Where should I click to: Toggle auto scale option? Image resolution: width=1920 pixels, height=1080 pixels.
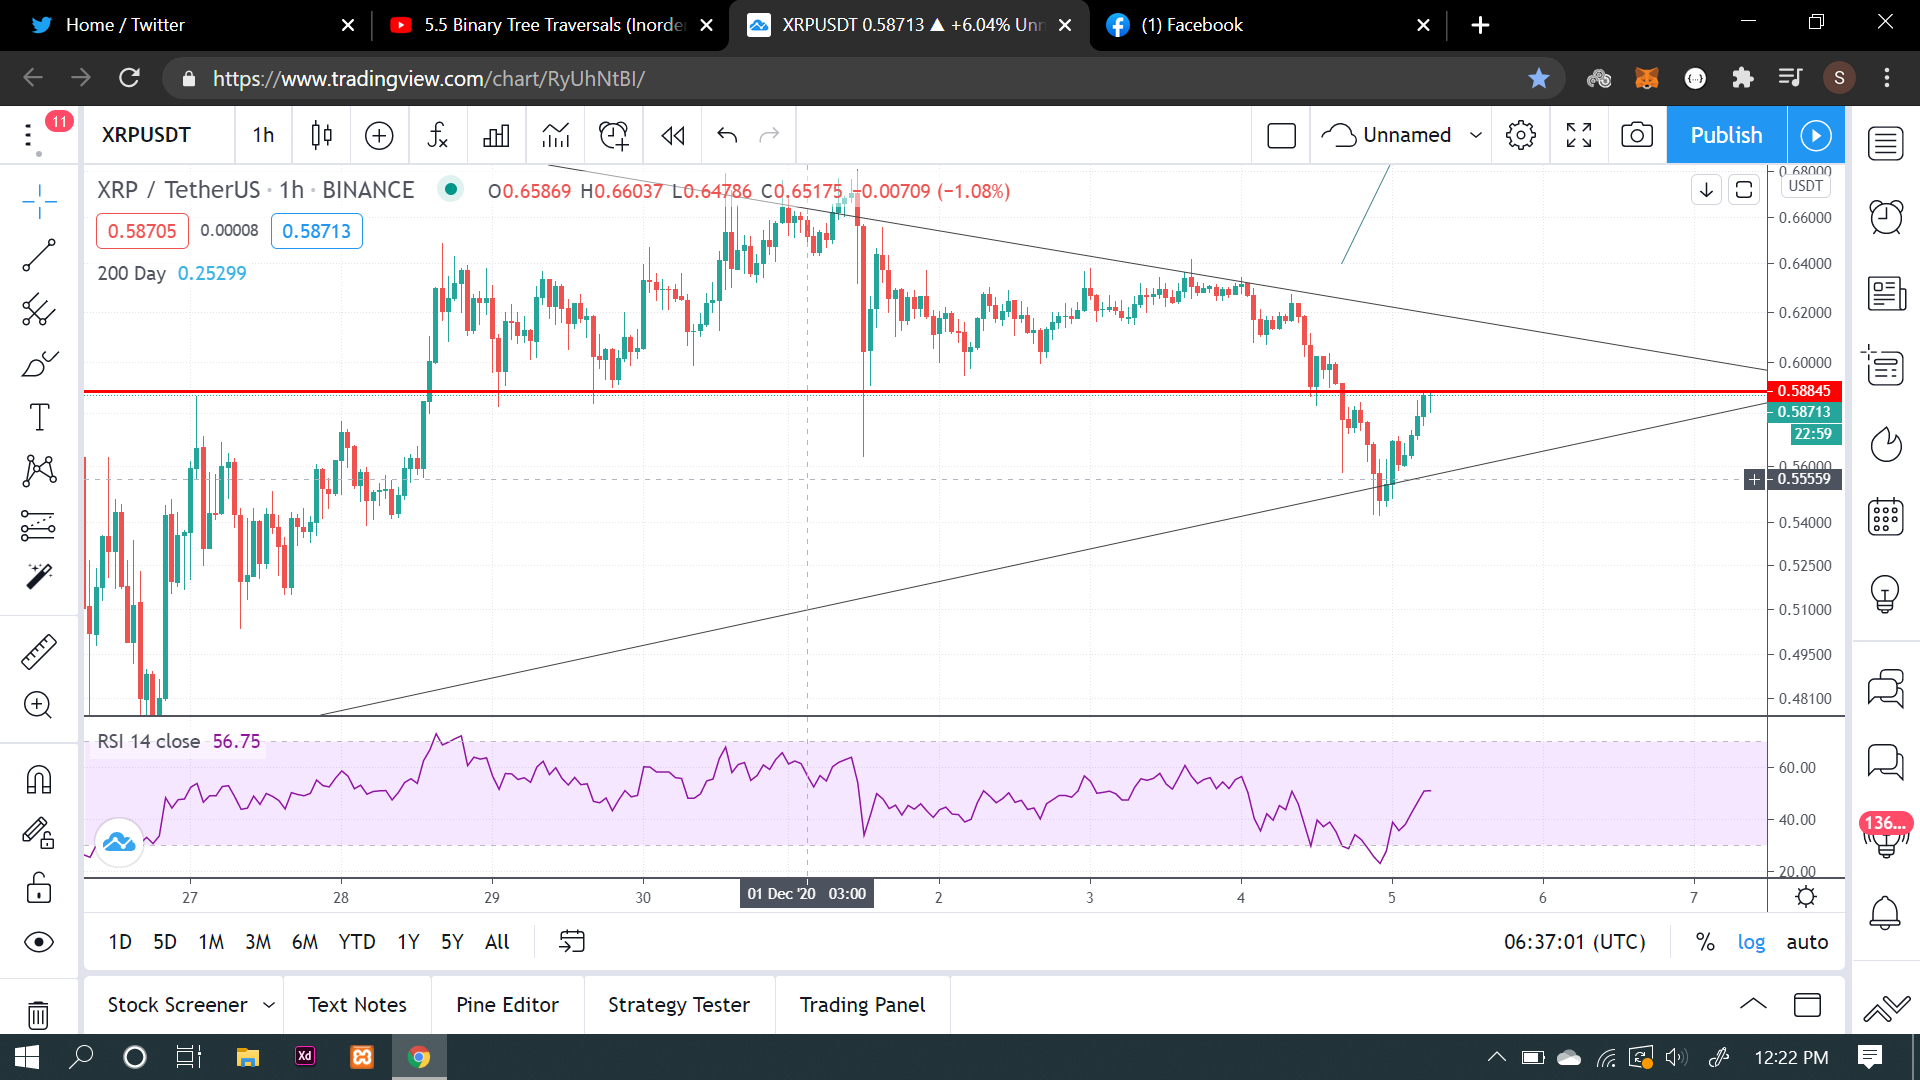coord(1807,942)
